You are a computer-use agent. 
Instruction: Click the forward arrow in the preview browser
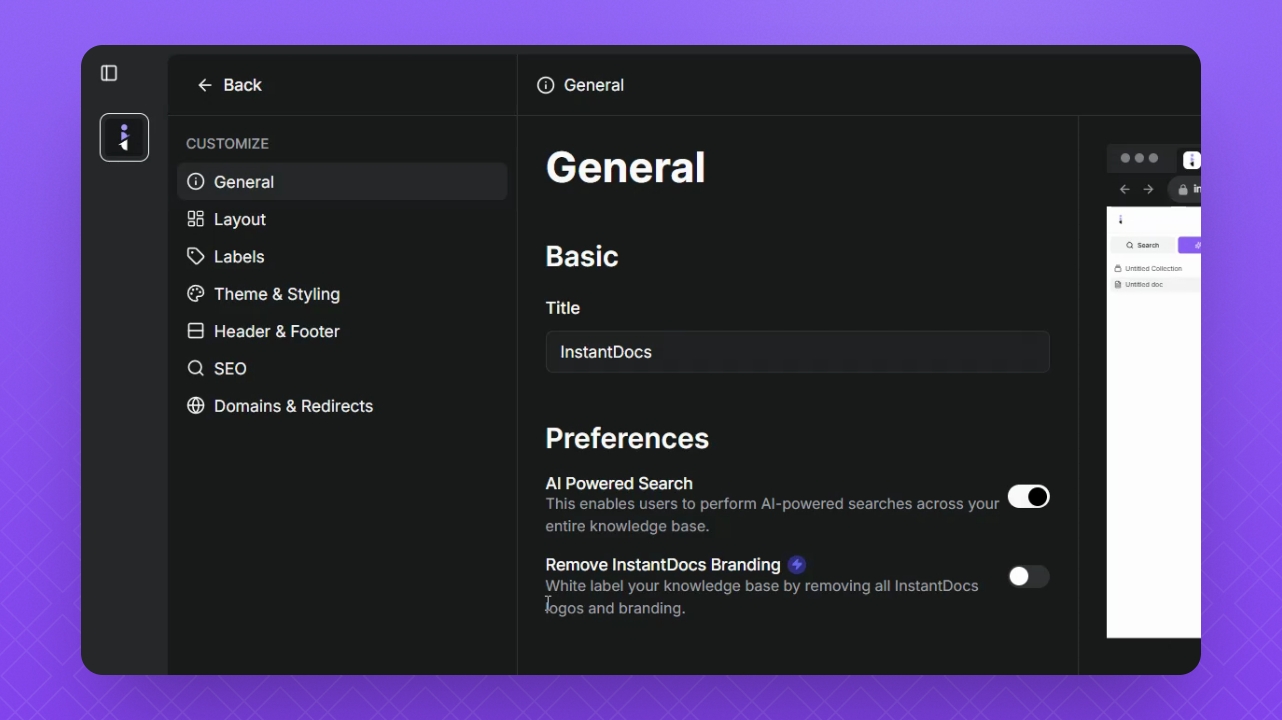point(1148,189)
